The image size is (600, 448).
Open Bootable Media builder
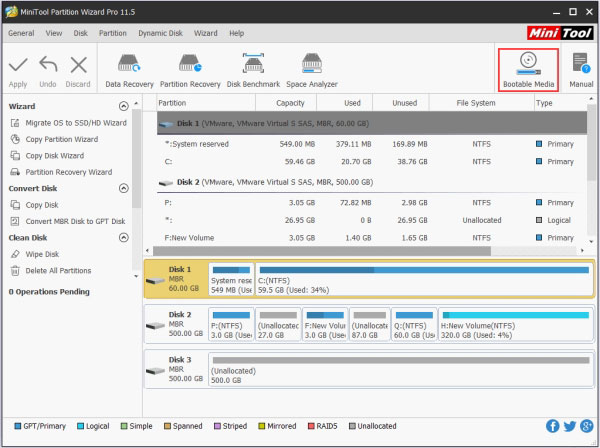[528, 70]
